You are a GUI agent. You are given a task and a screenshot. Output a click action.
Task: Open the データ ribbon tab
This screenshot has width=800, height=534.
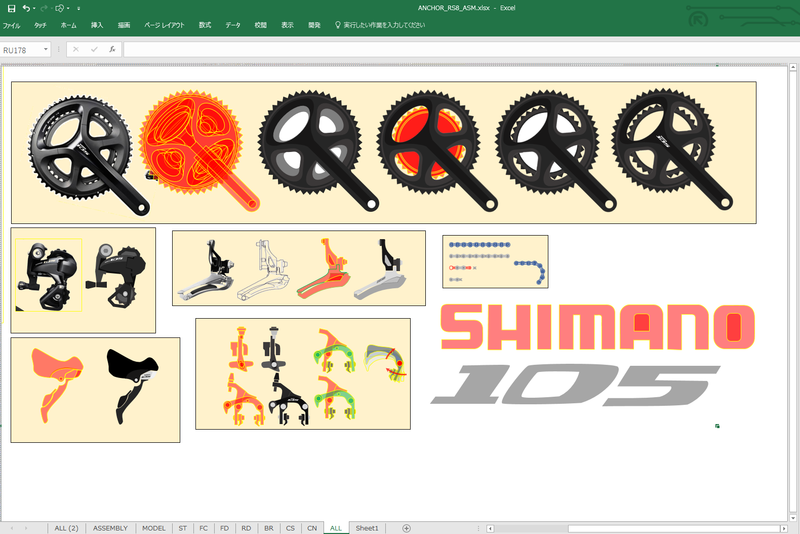coord(233,25)
